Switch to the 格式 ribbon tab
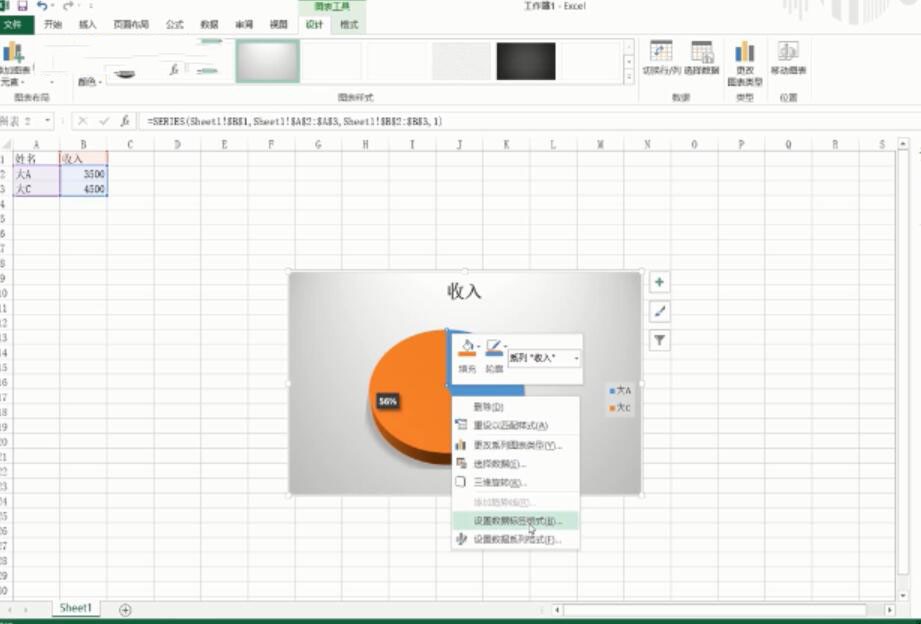 point(348,24)
